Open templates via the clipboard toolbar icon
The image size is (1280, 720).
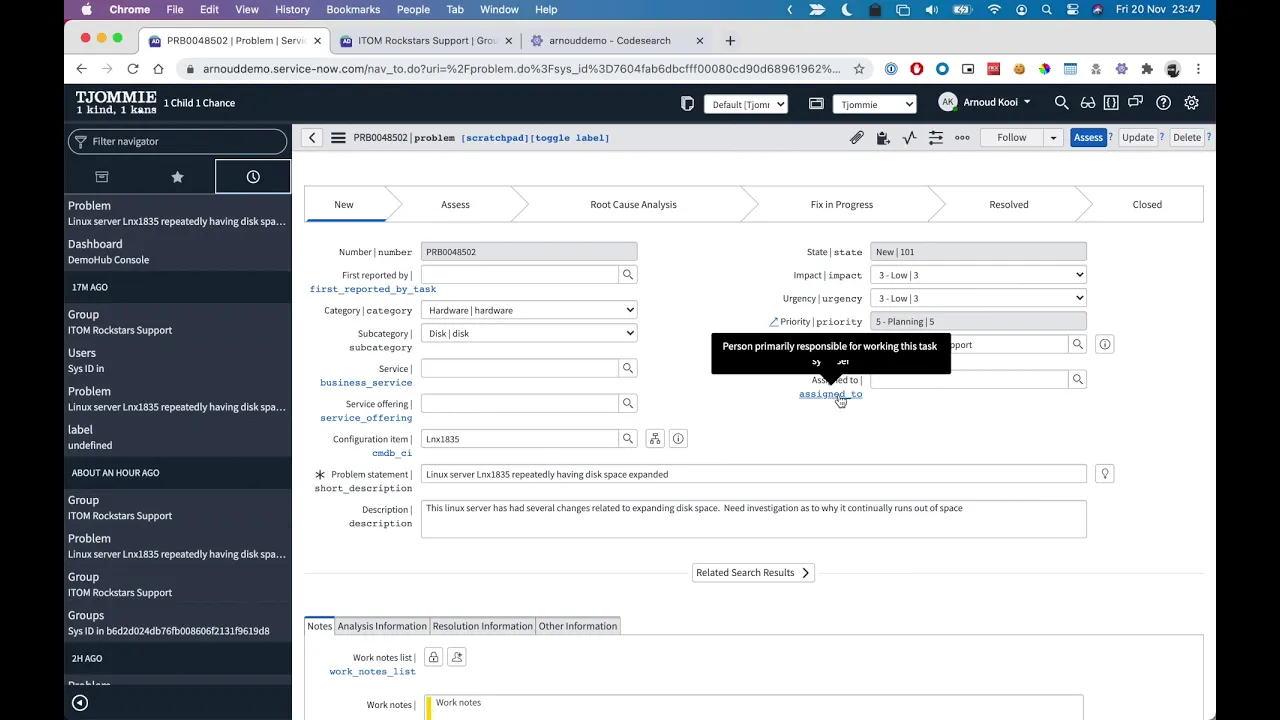(x=883, y=137)
